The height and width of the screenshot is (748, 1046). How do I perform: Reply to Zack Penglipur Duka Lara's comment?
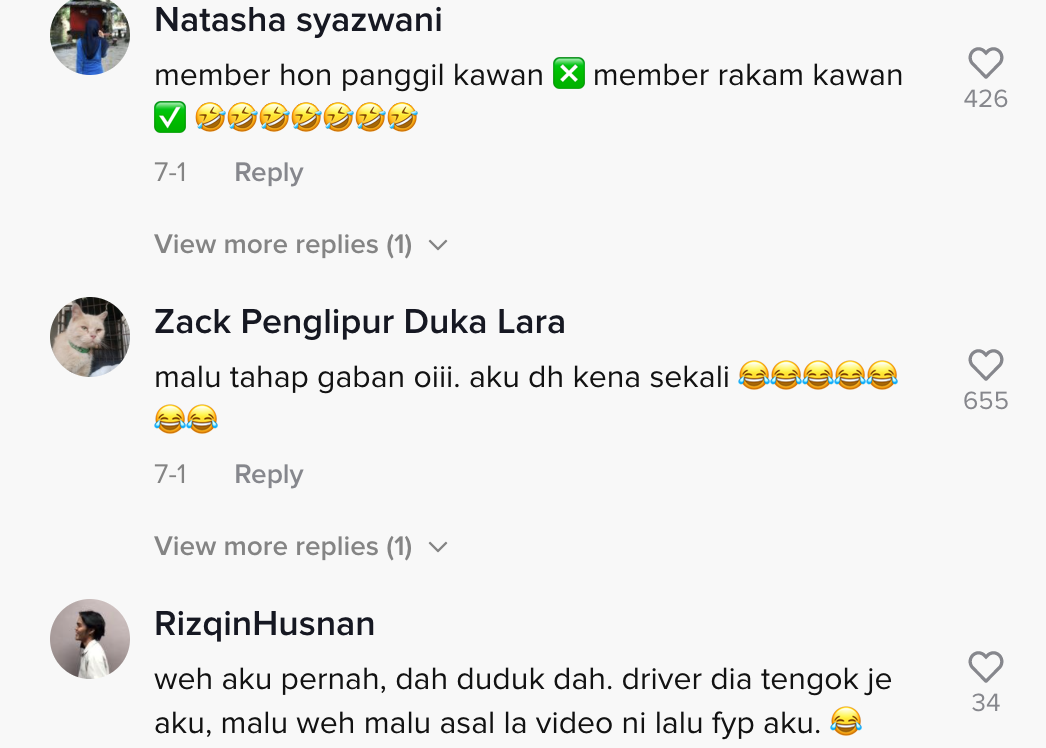point(269,474)
